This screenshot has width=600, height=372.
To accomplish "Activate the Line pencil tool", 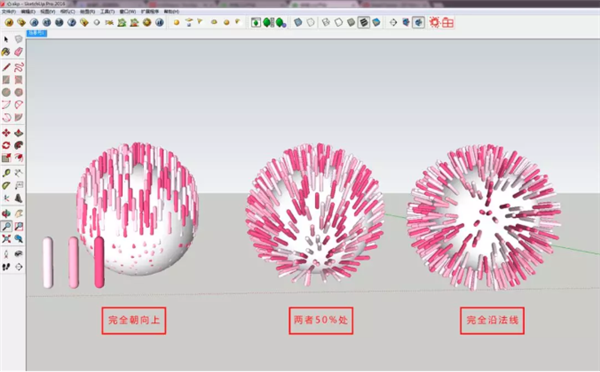I will 6,67.
